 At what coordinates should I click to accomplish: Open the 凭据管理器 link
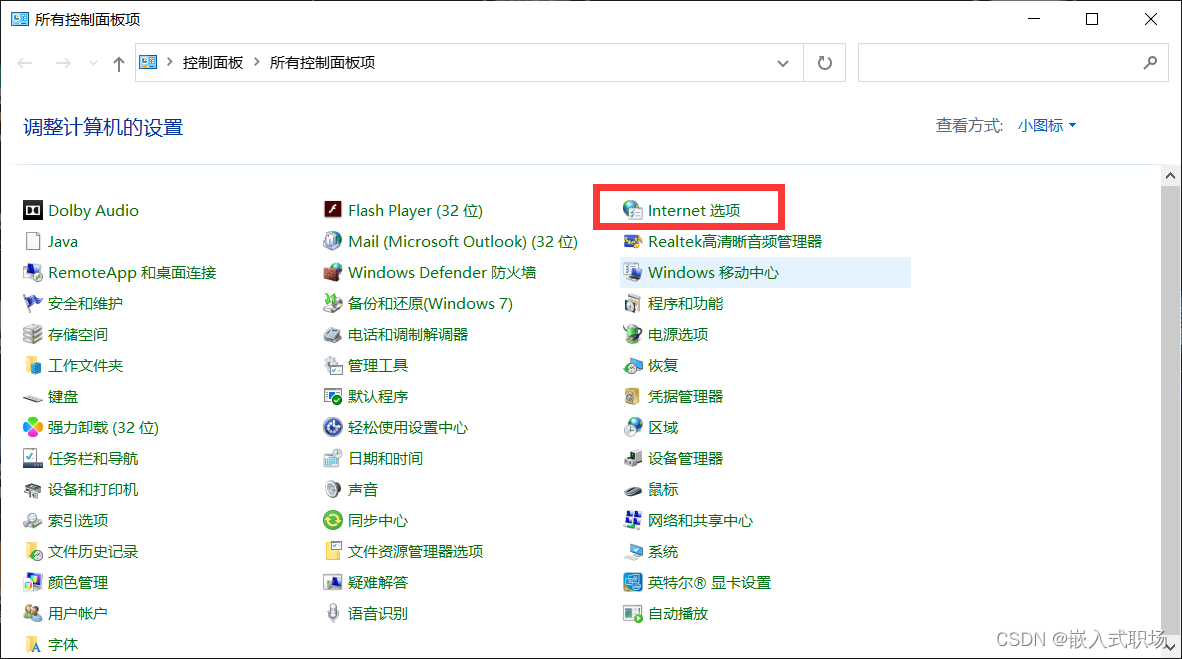[x=685, y=397]
